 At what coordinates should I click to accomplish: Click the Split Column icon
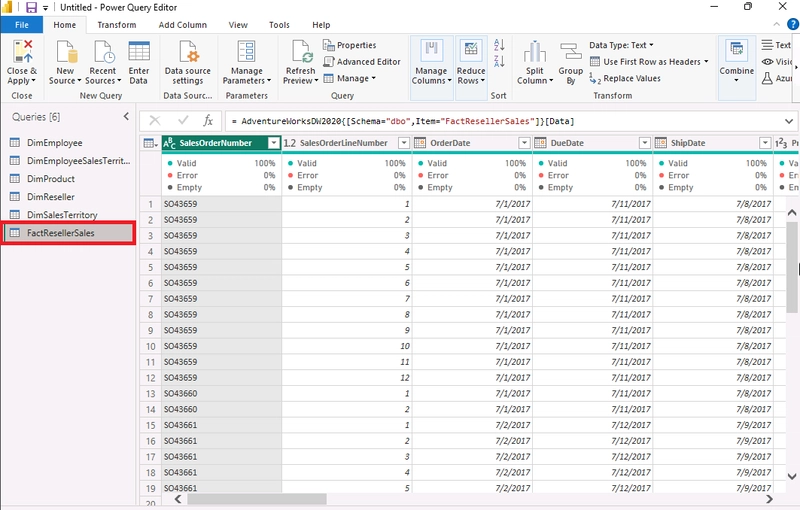(535, 52)
